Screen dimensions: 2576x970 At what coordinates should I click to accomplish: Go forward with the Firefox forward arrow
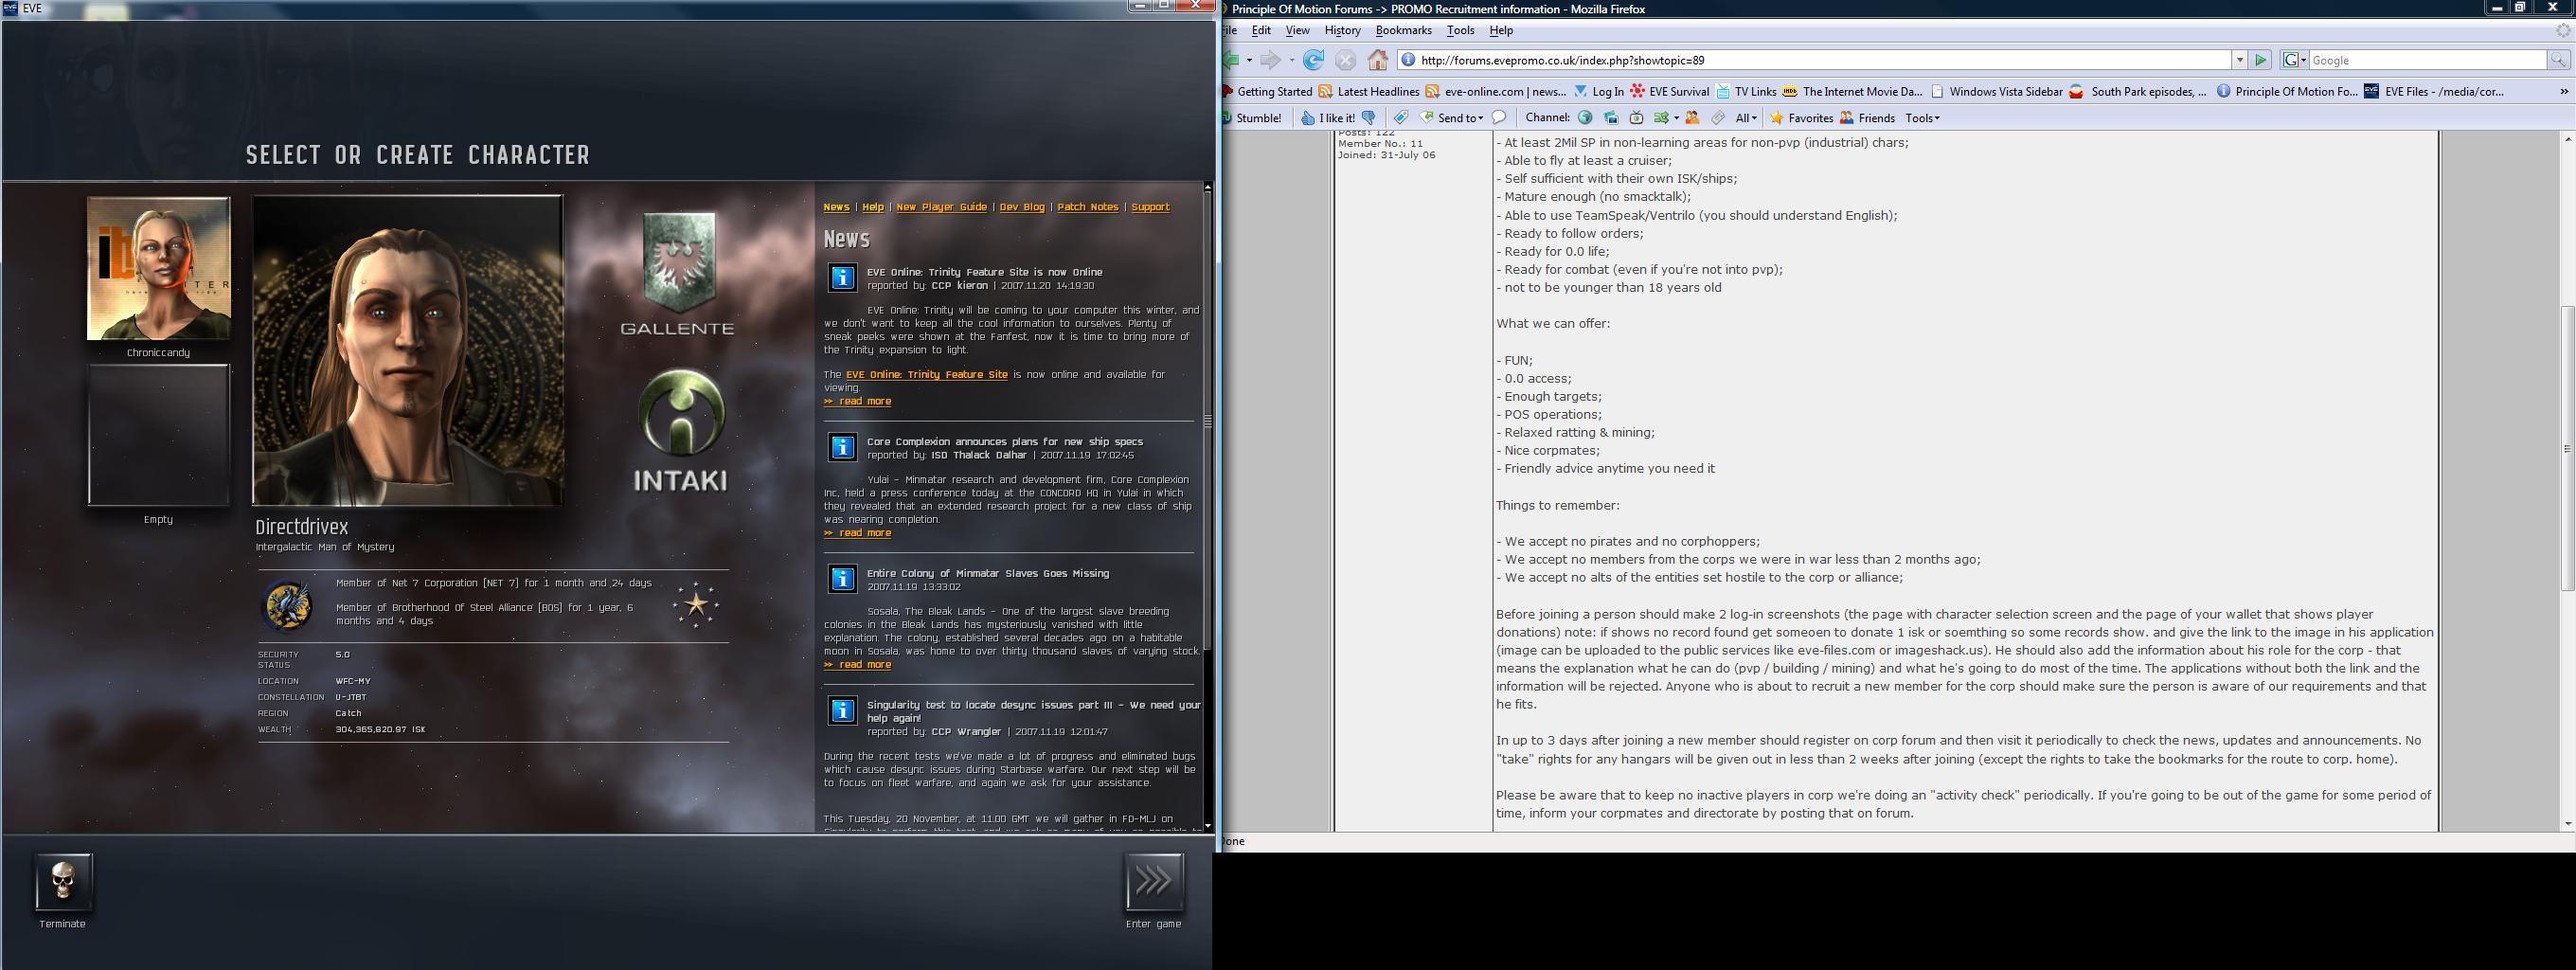[x=1270, y=60]
